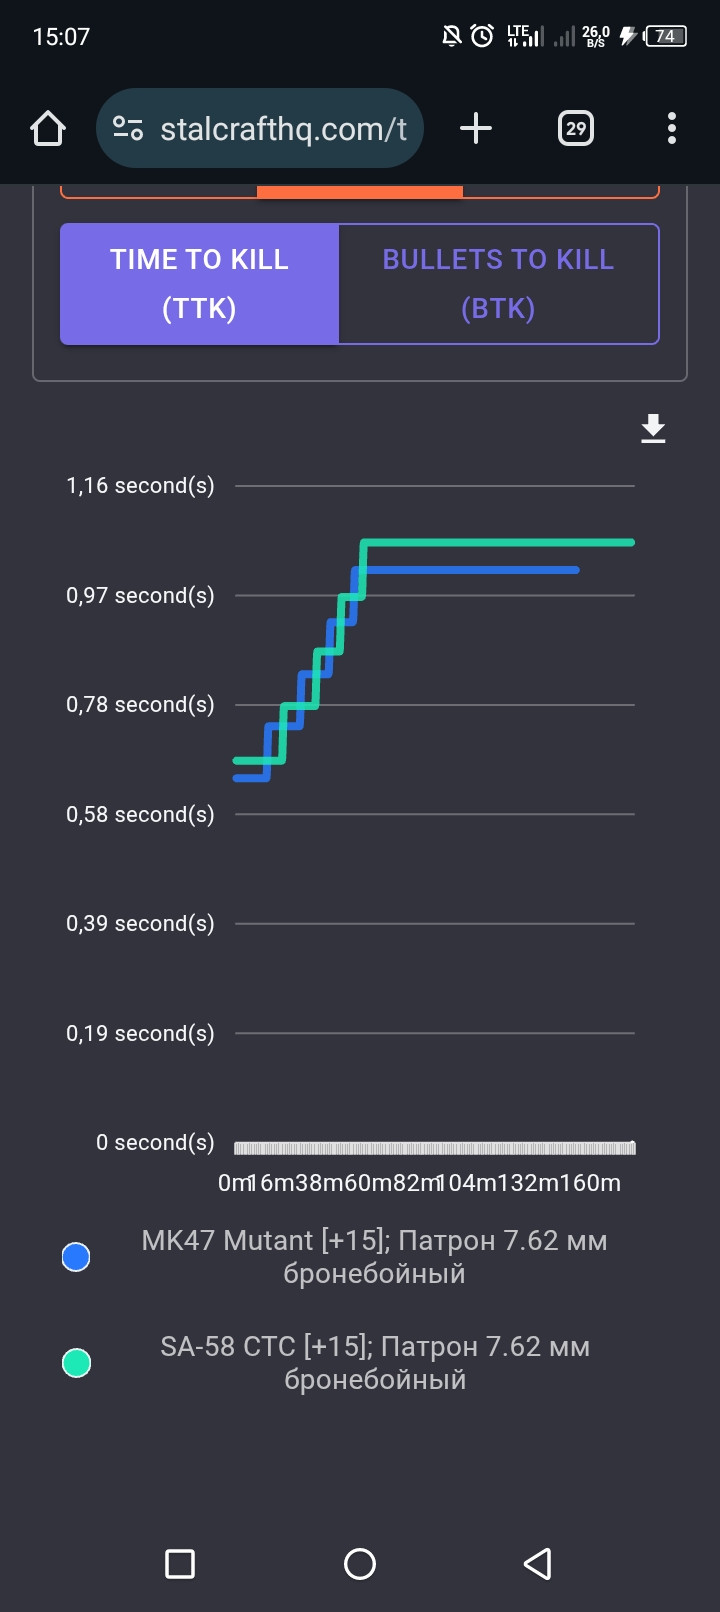This screenshot has height=1612, width=720.
Task: Click the green SA-58 line plateau on chart
Action: (x=498, y=542)
